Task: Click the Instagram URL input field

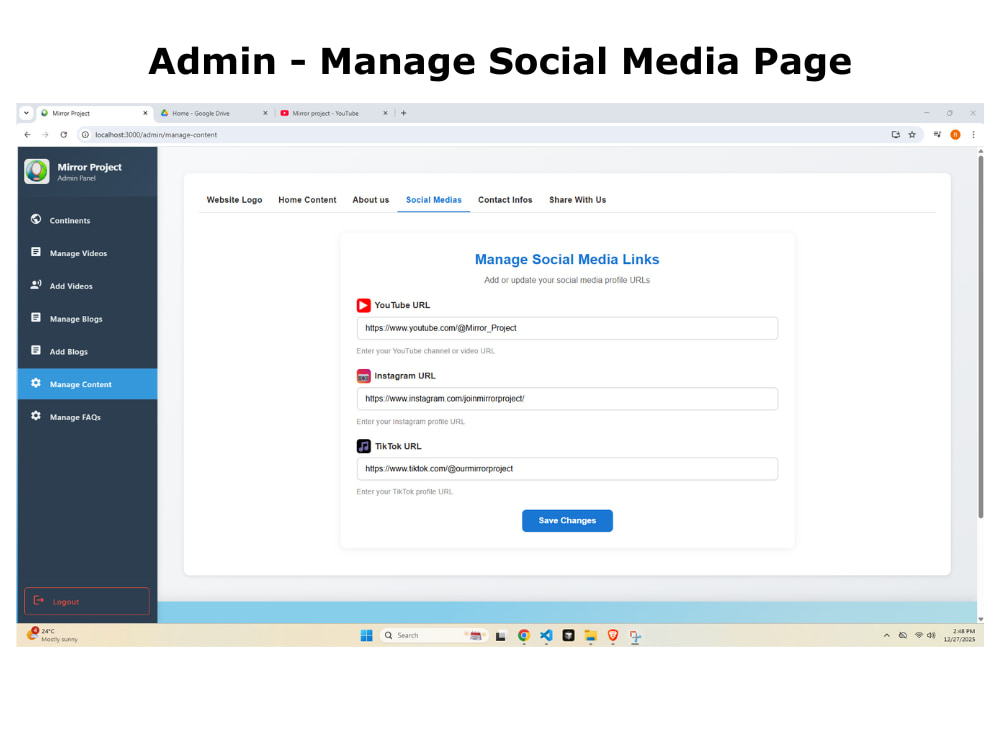Action: tap(567, 399)
